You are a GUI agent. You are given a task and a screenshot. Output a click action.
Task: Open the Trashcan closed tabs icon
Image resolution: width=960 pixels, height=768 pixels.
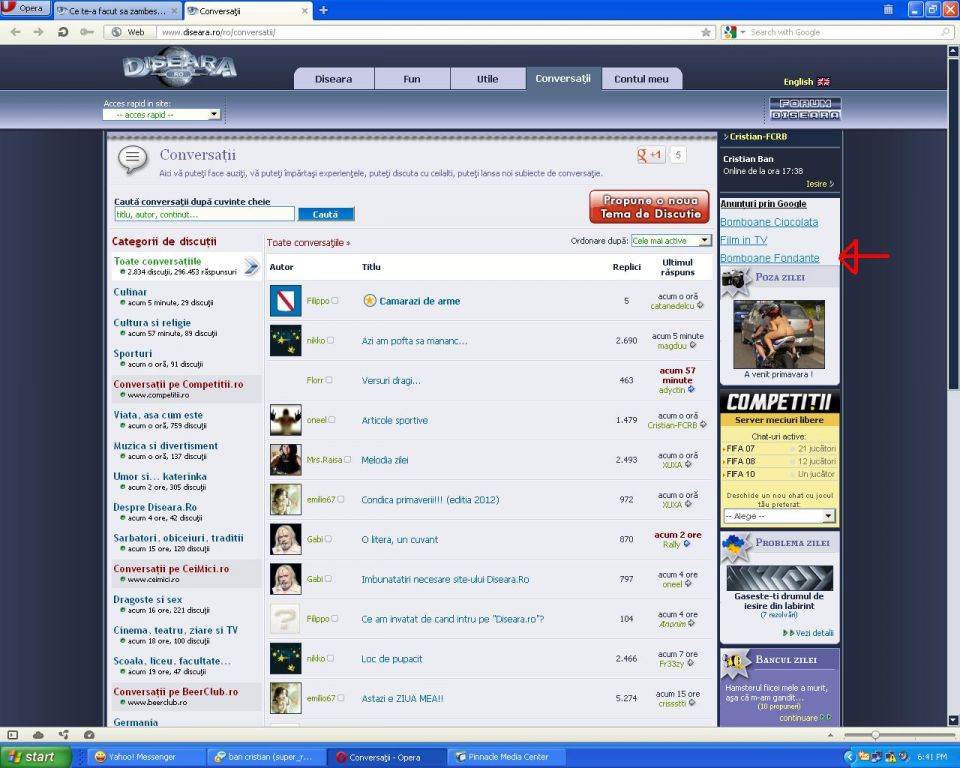(888, 9)
